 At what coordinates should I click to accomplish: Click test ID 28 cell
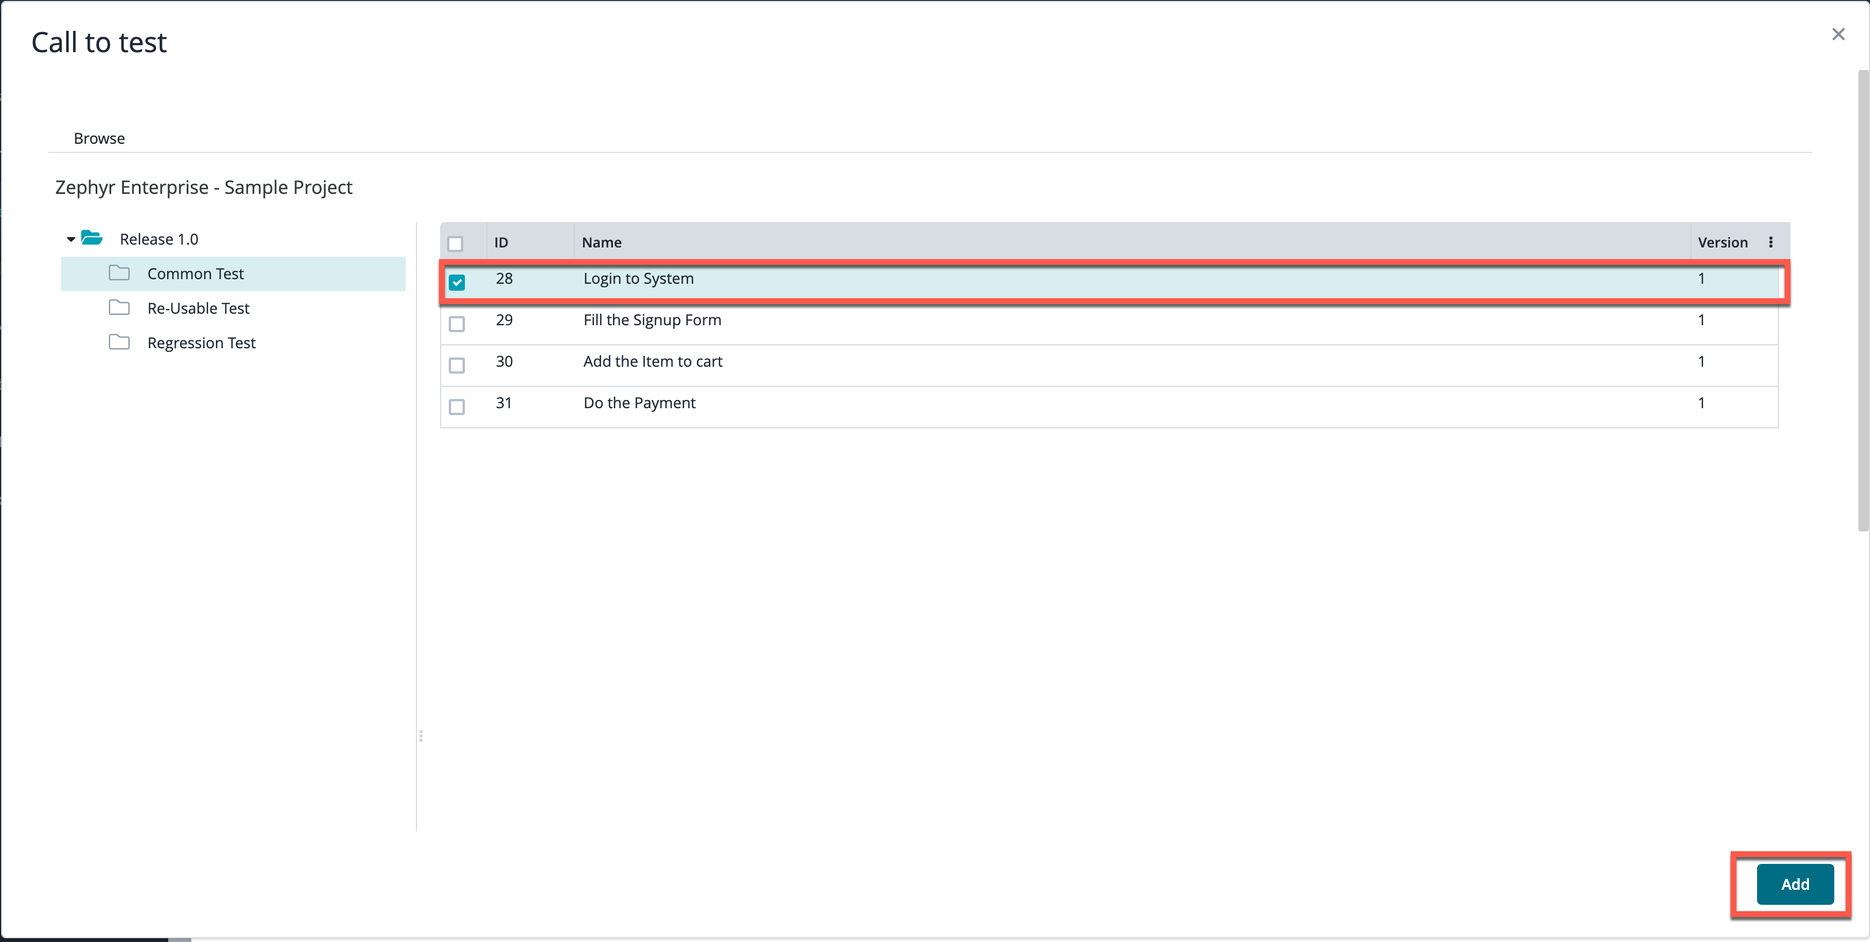504,279
